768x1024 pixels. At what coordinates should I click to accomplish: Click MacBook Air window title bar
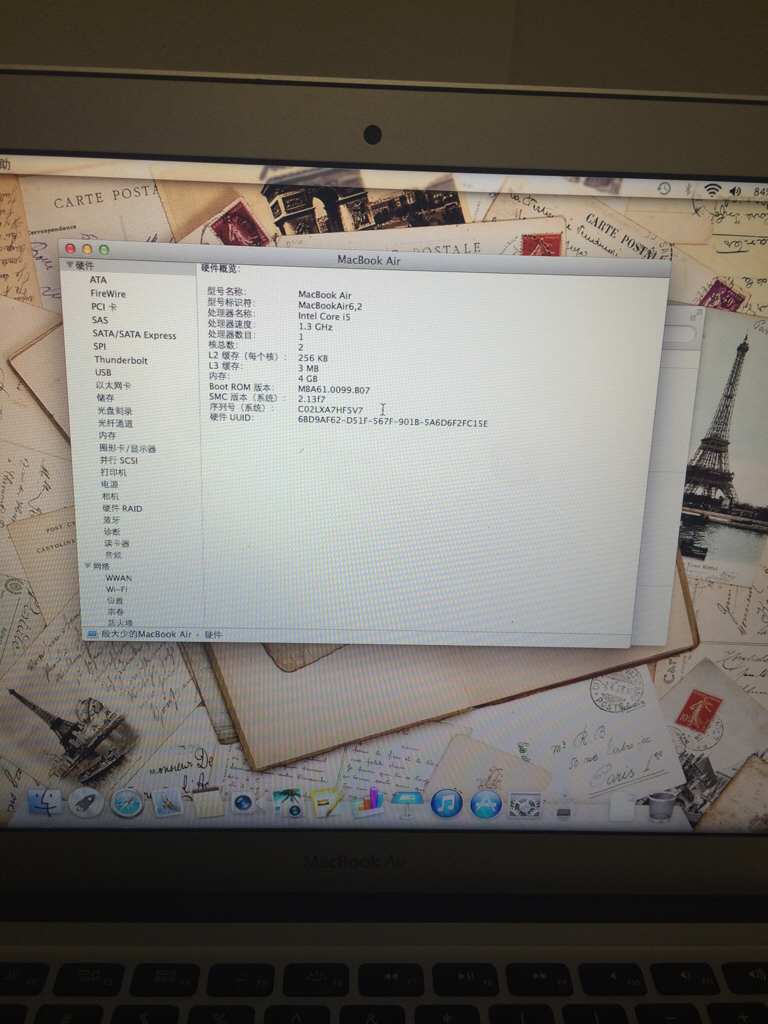click(x=368, y=259)
